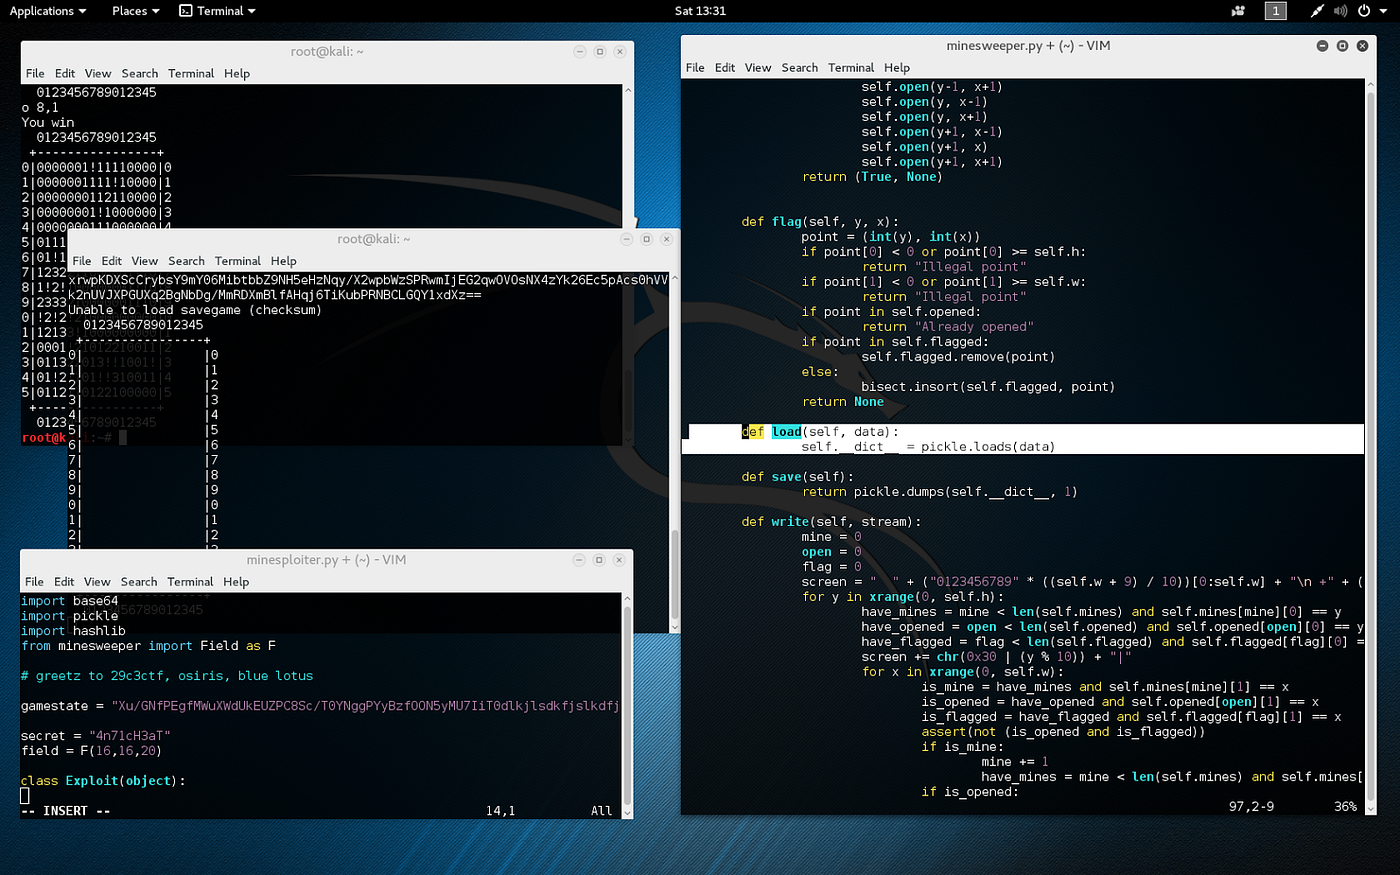
Task: Open View menu in minesweeper.py VIM window
Action: (x=758, y=68)
